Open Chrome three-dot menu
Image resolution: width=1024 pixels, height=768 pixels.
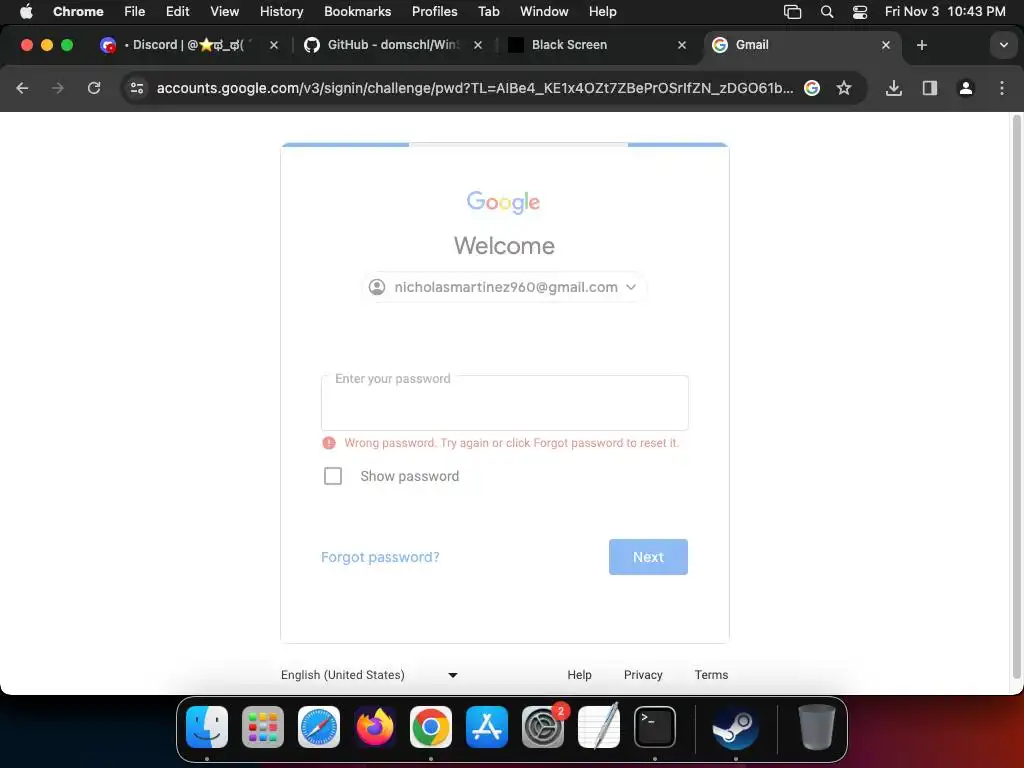1002,88
